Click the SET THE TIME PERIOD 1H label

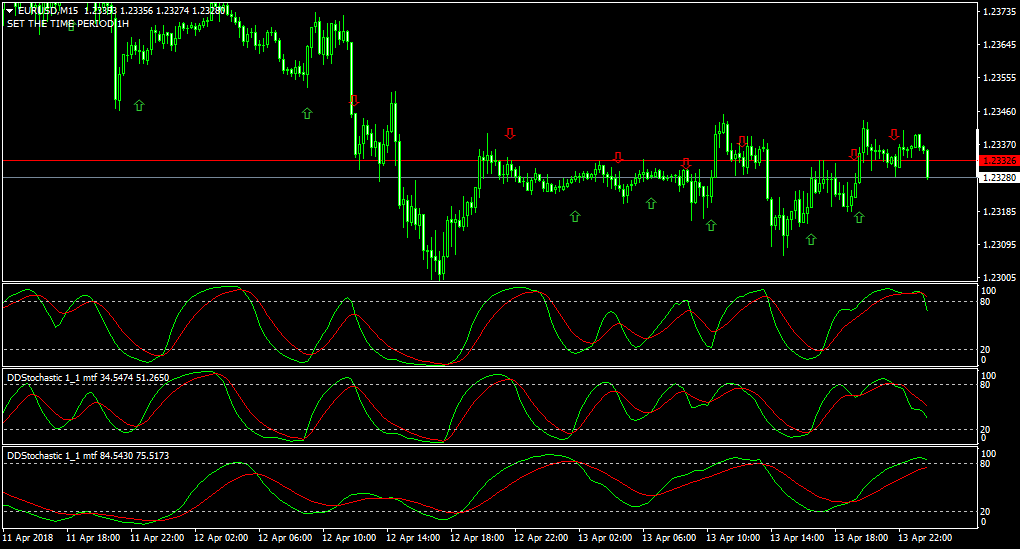point(68,23)
